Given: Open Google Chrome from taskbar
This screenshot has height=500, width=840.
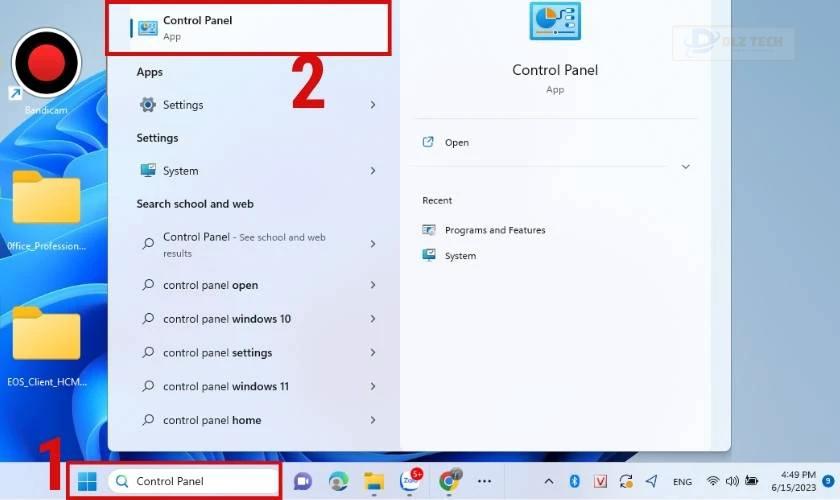Looking at the screenshot, I should click(449, 480).
